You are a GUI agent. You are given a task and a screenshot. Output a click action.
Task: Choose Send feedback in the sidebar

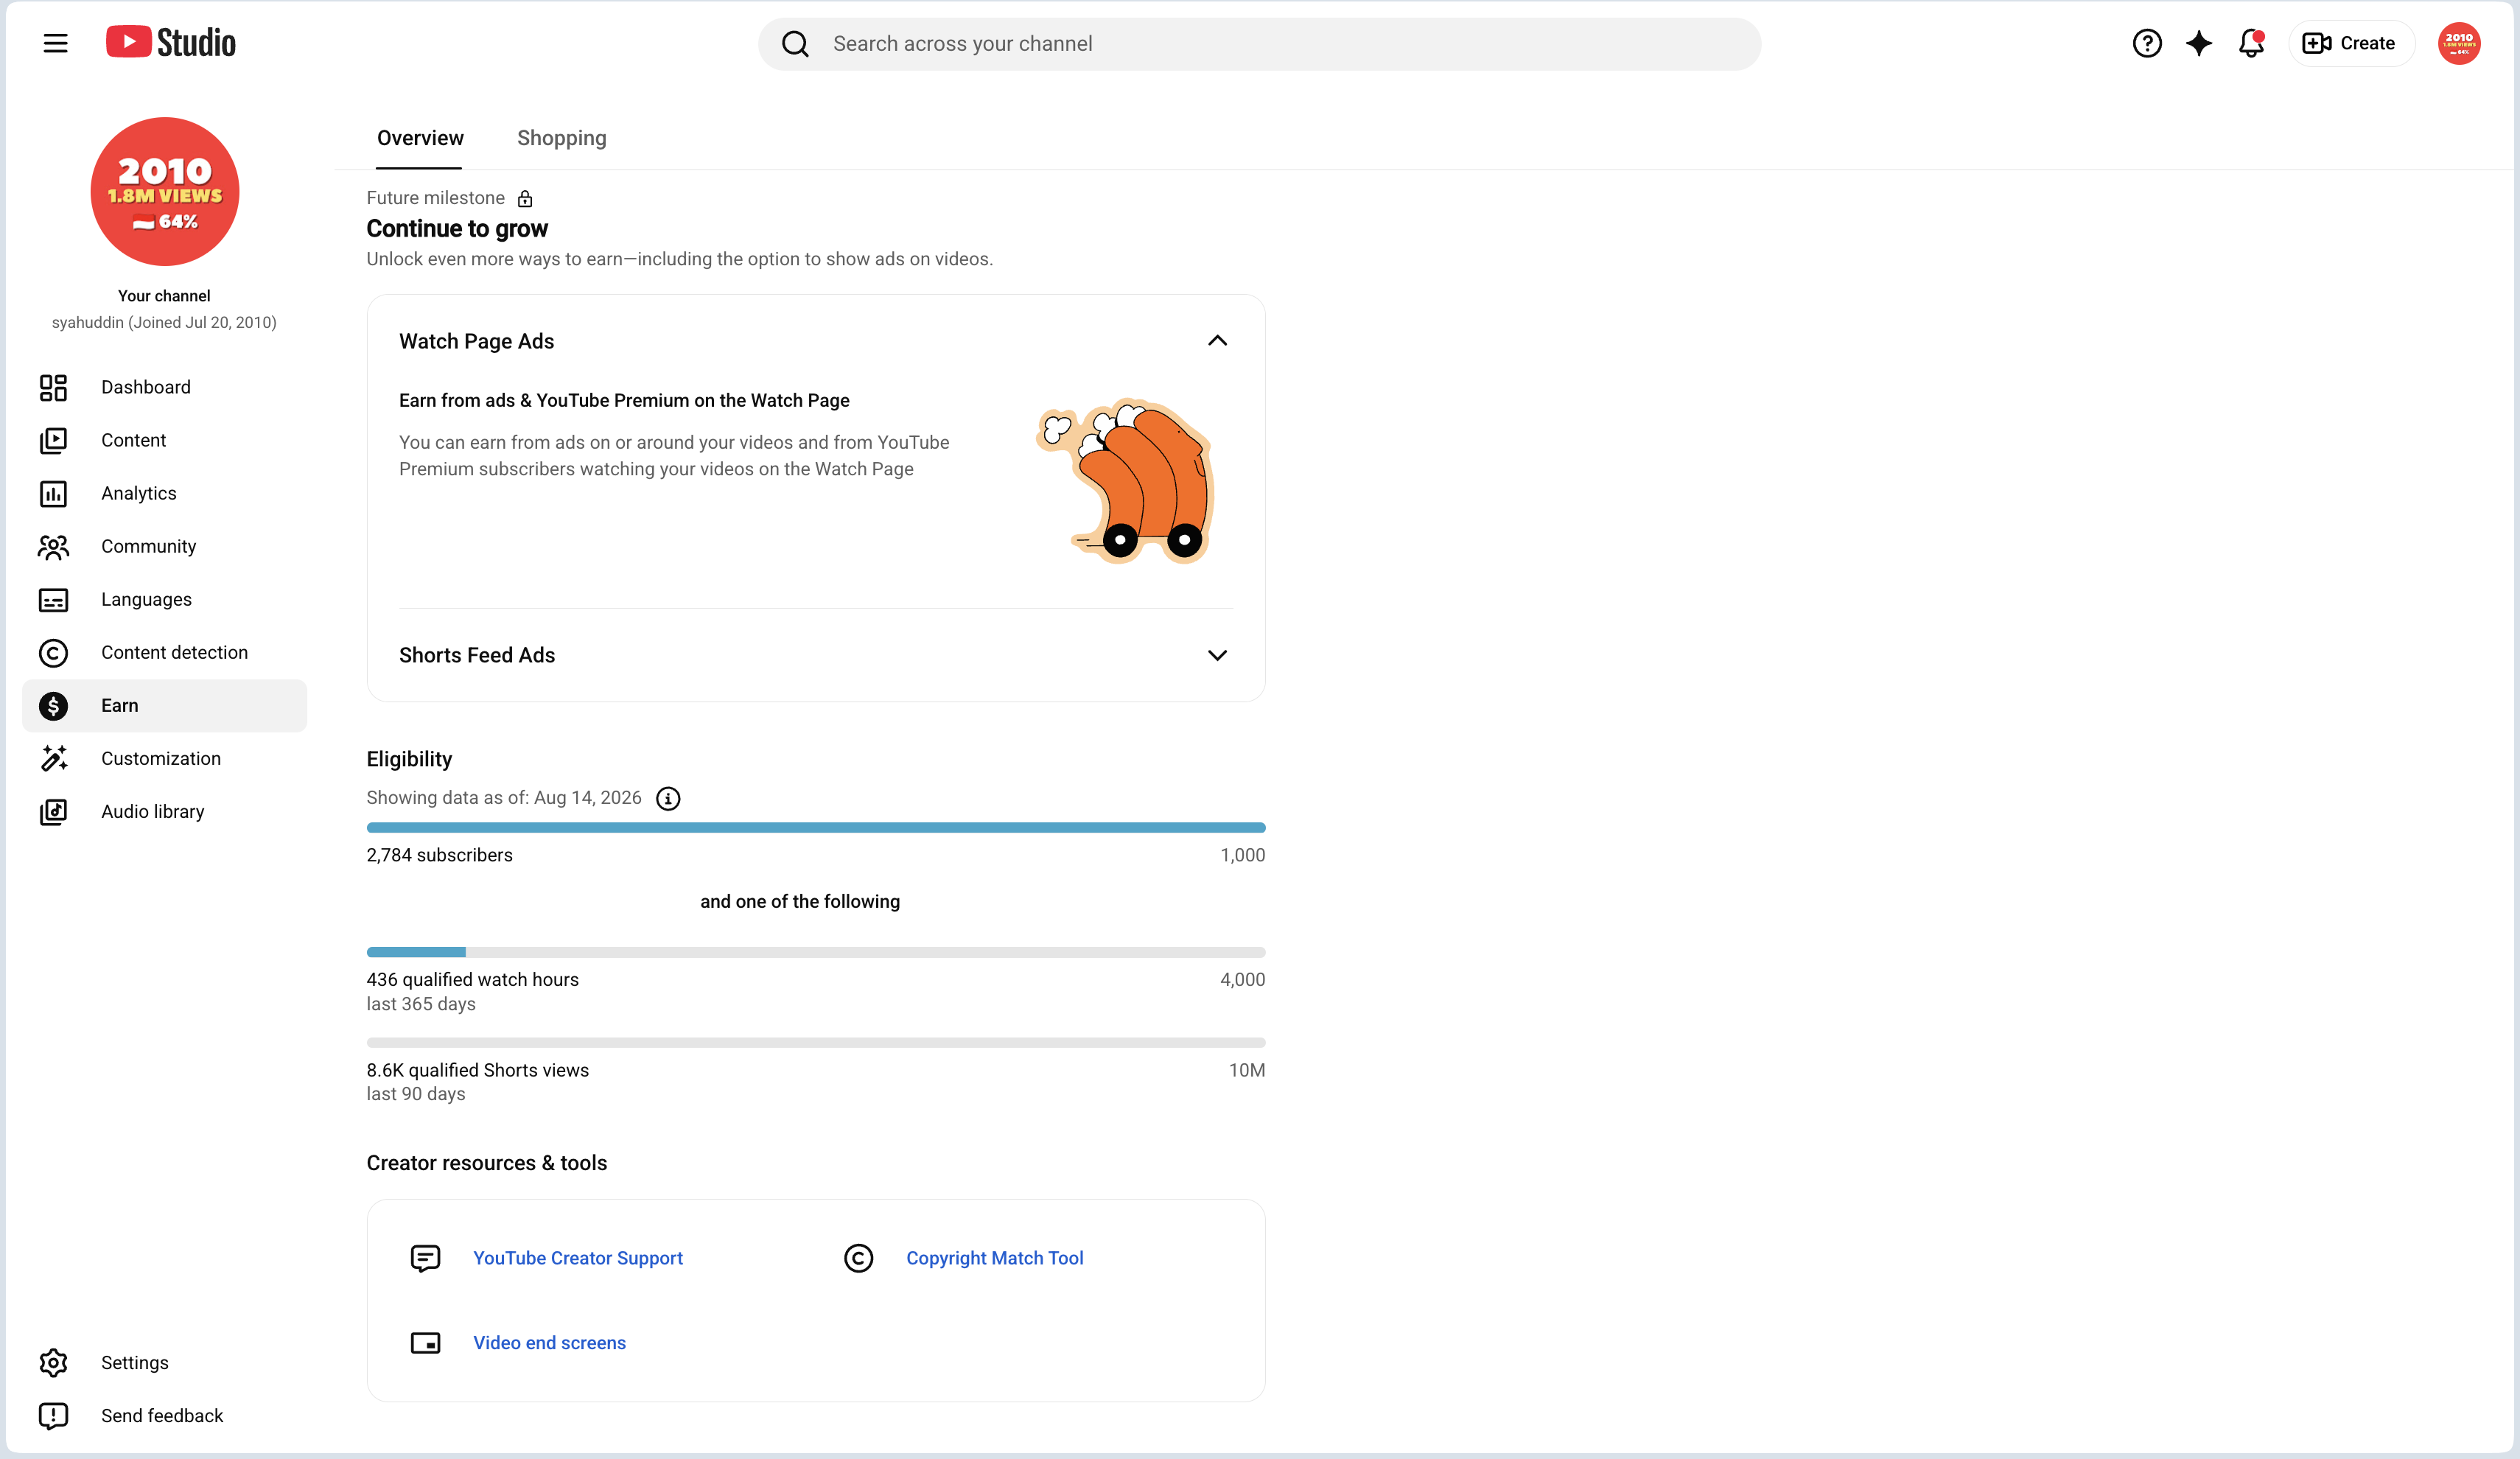point(164,1415)
